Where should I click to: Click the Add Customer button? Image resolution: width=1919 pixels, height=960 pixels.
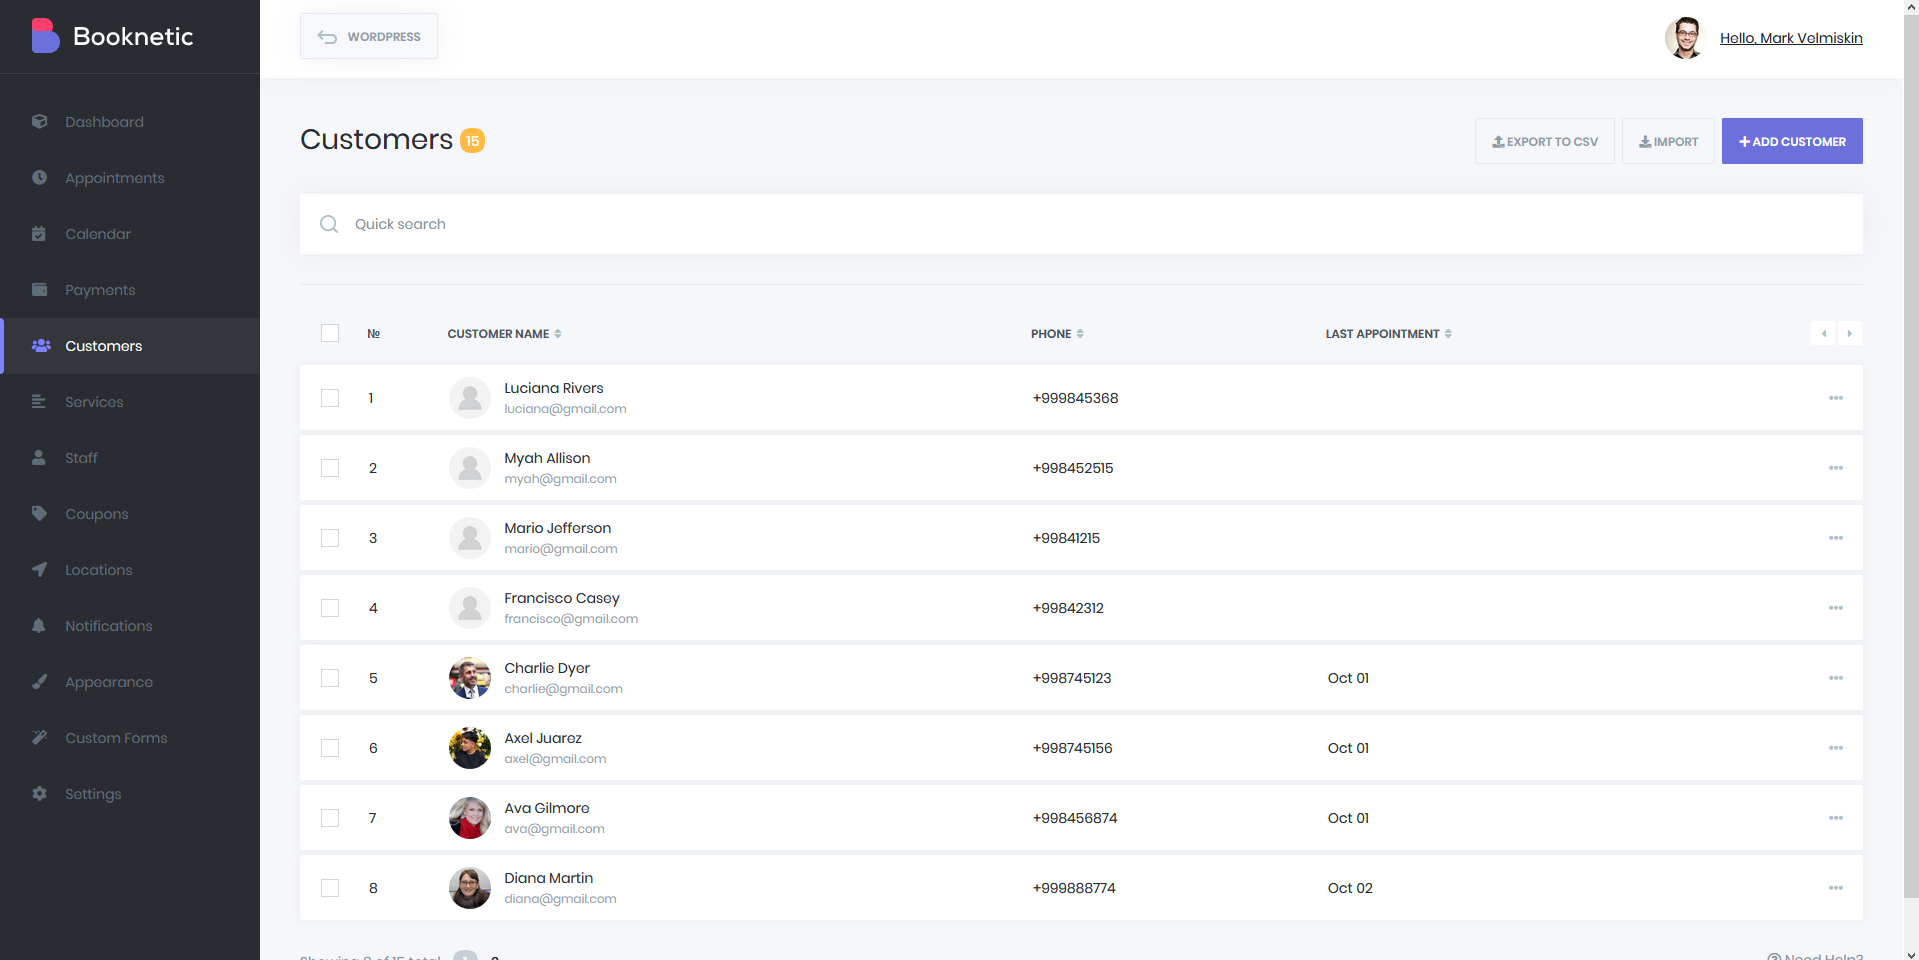pos(1792,141)
